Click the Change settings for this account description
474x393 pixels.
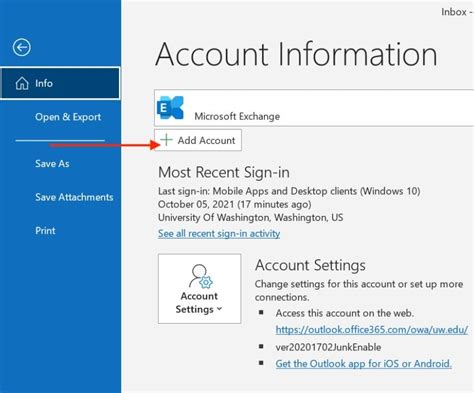359,290
